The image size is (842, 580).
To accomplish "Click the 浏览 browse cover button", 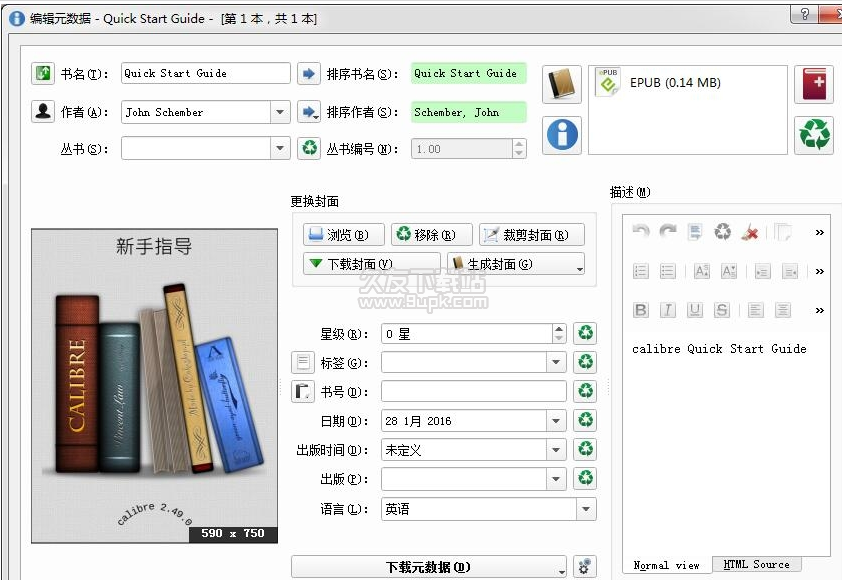I will [344, 235].
